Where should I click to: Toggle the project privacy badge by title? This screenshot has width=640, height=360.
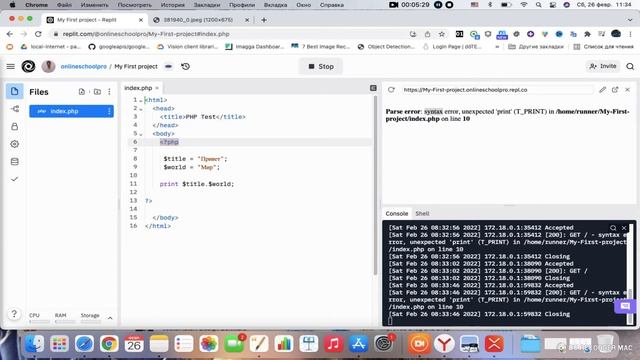(169, 66)
